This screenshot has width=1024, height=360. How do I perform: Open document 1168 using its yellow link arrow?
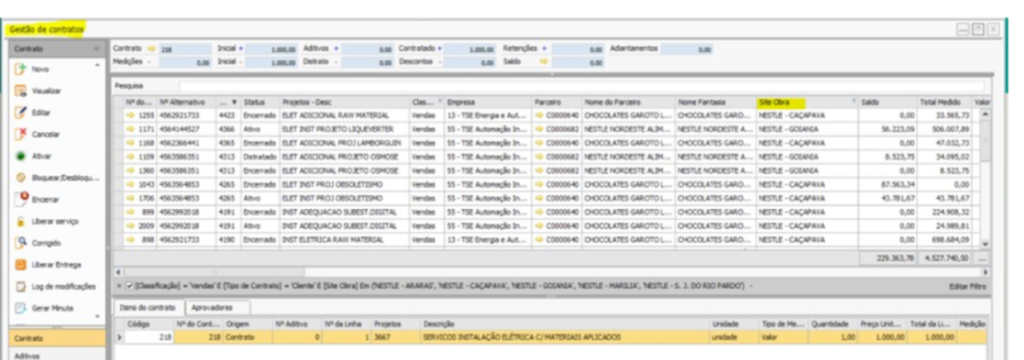point(130,142)
